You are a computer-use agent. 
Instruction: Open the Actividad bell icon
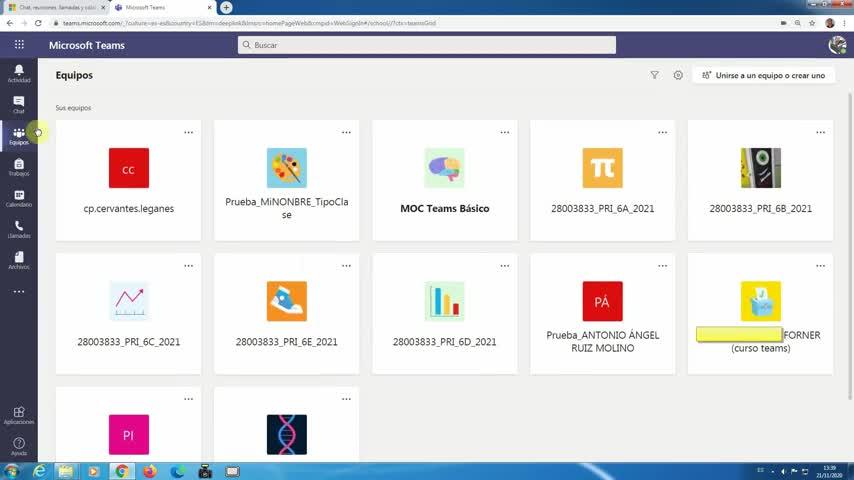point(19,73)
